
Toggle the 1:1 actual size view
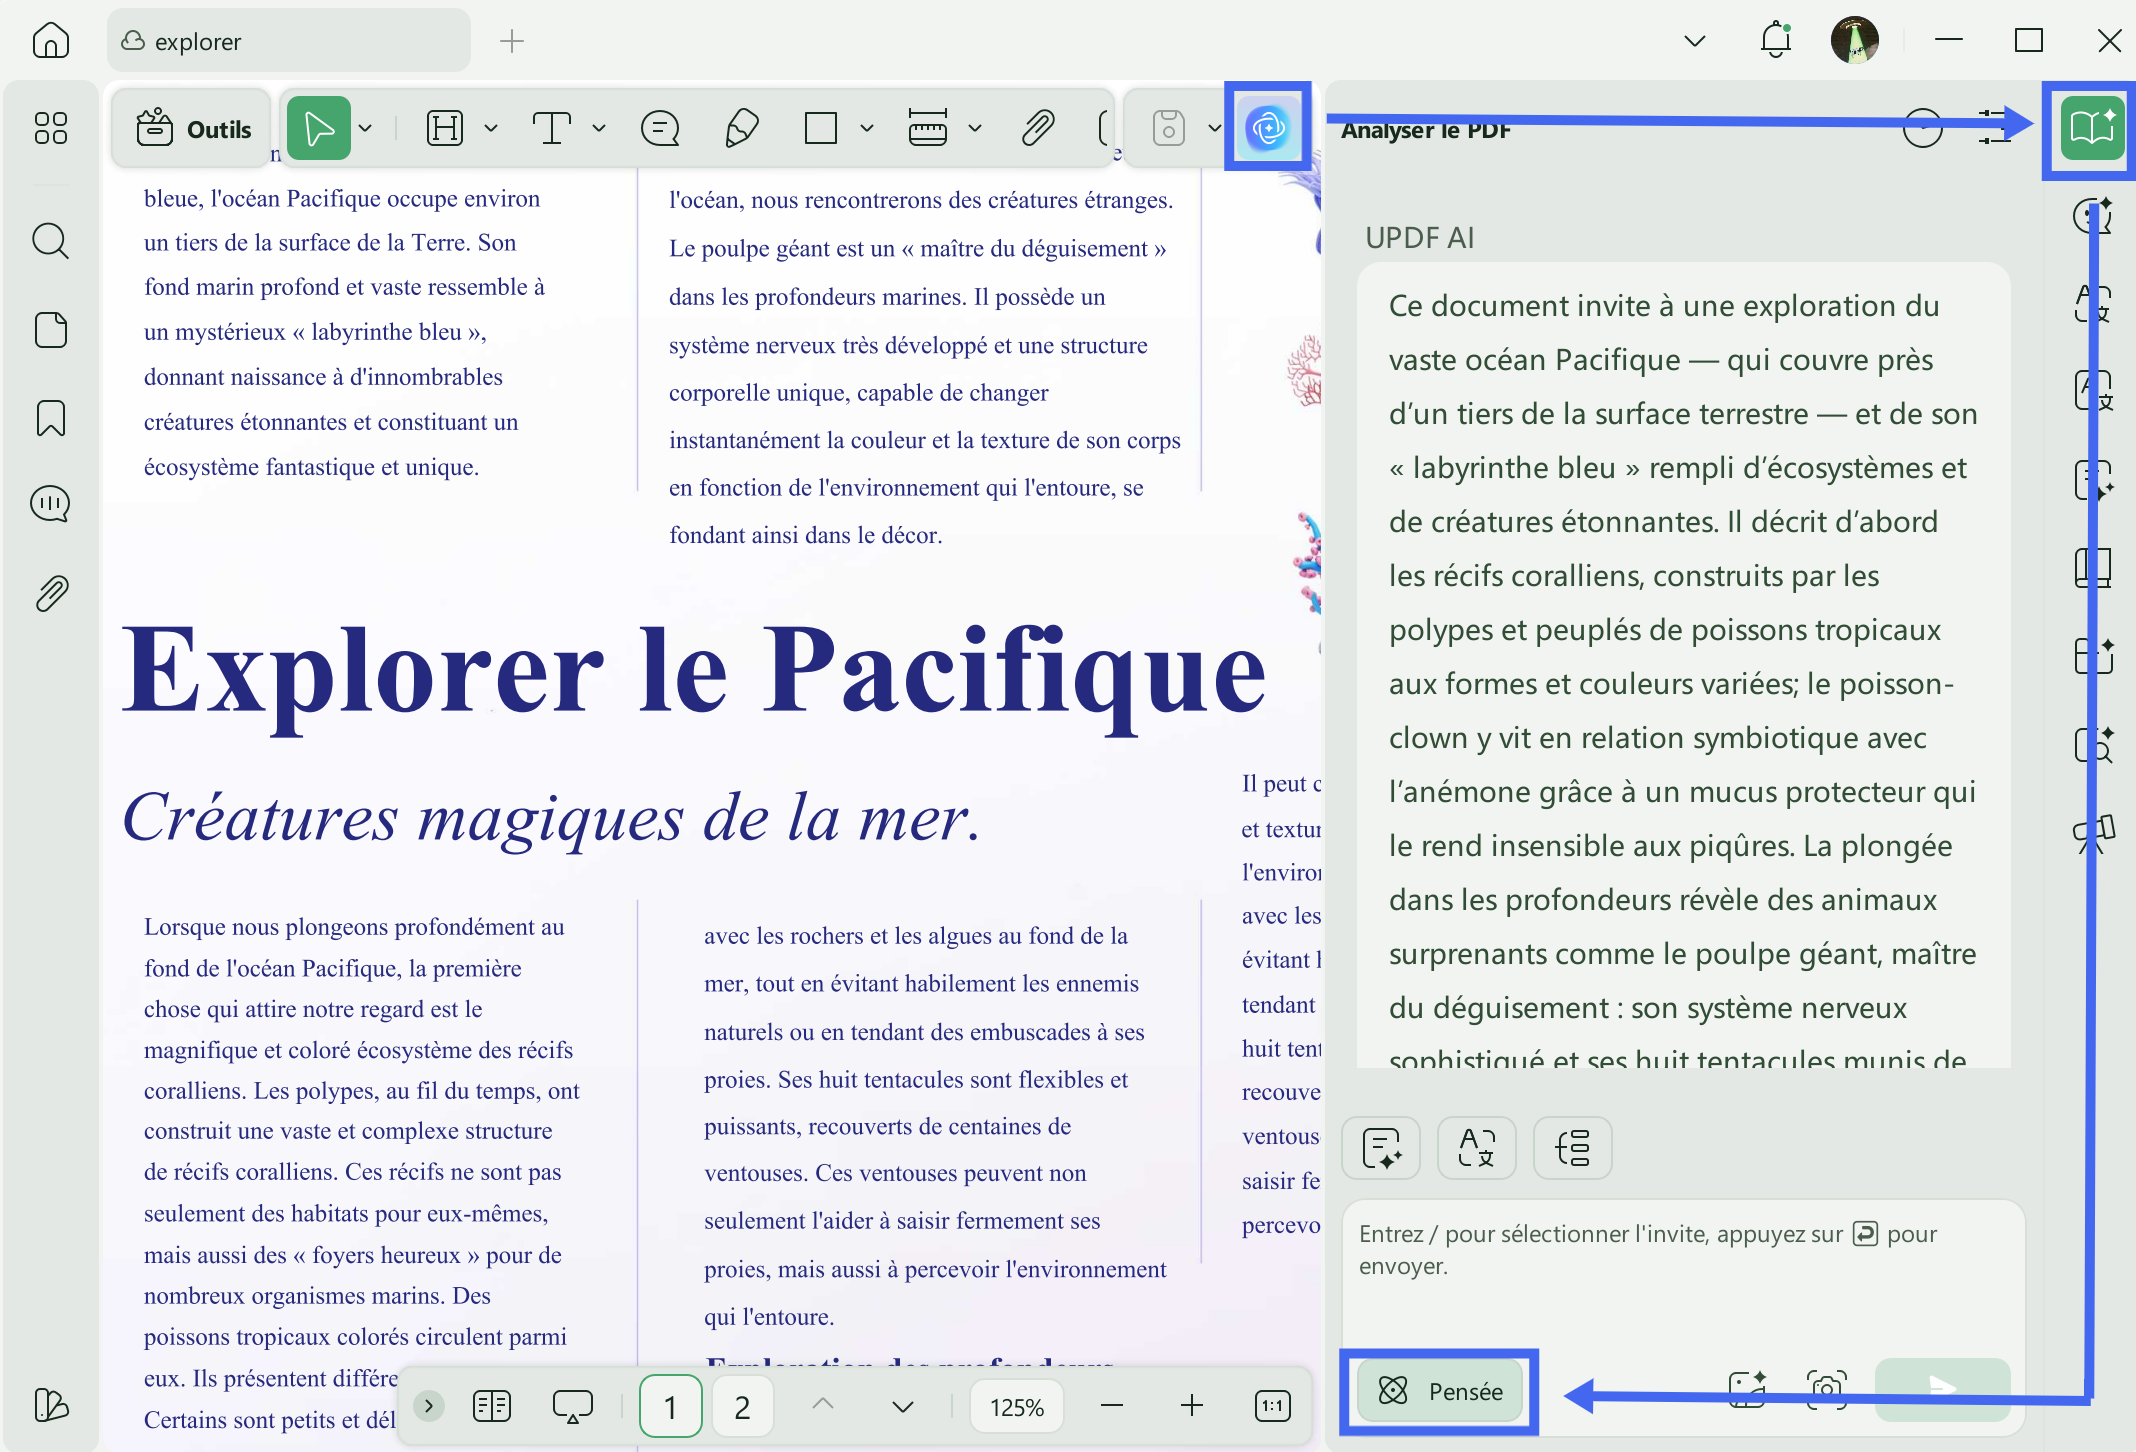tap(1272, 1406)
